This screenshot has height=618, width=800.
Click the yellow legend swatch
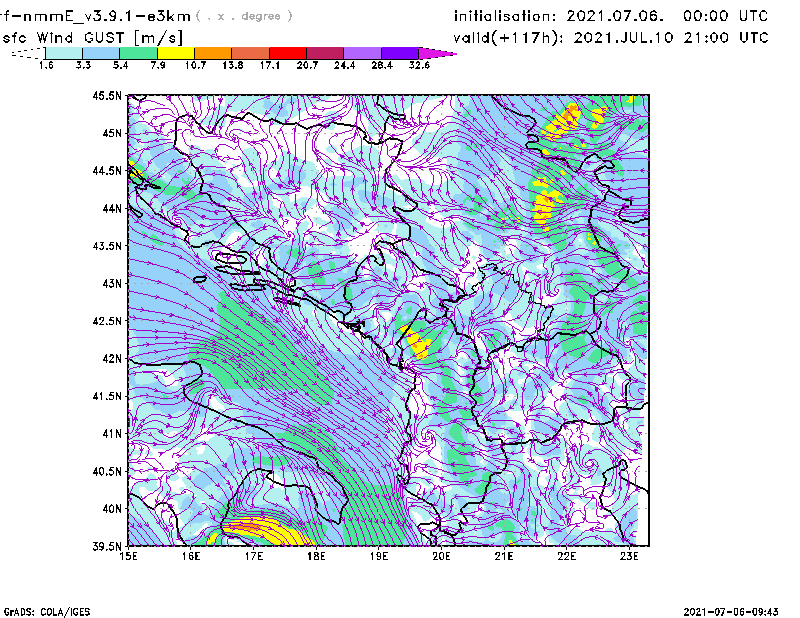point(176,53)
